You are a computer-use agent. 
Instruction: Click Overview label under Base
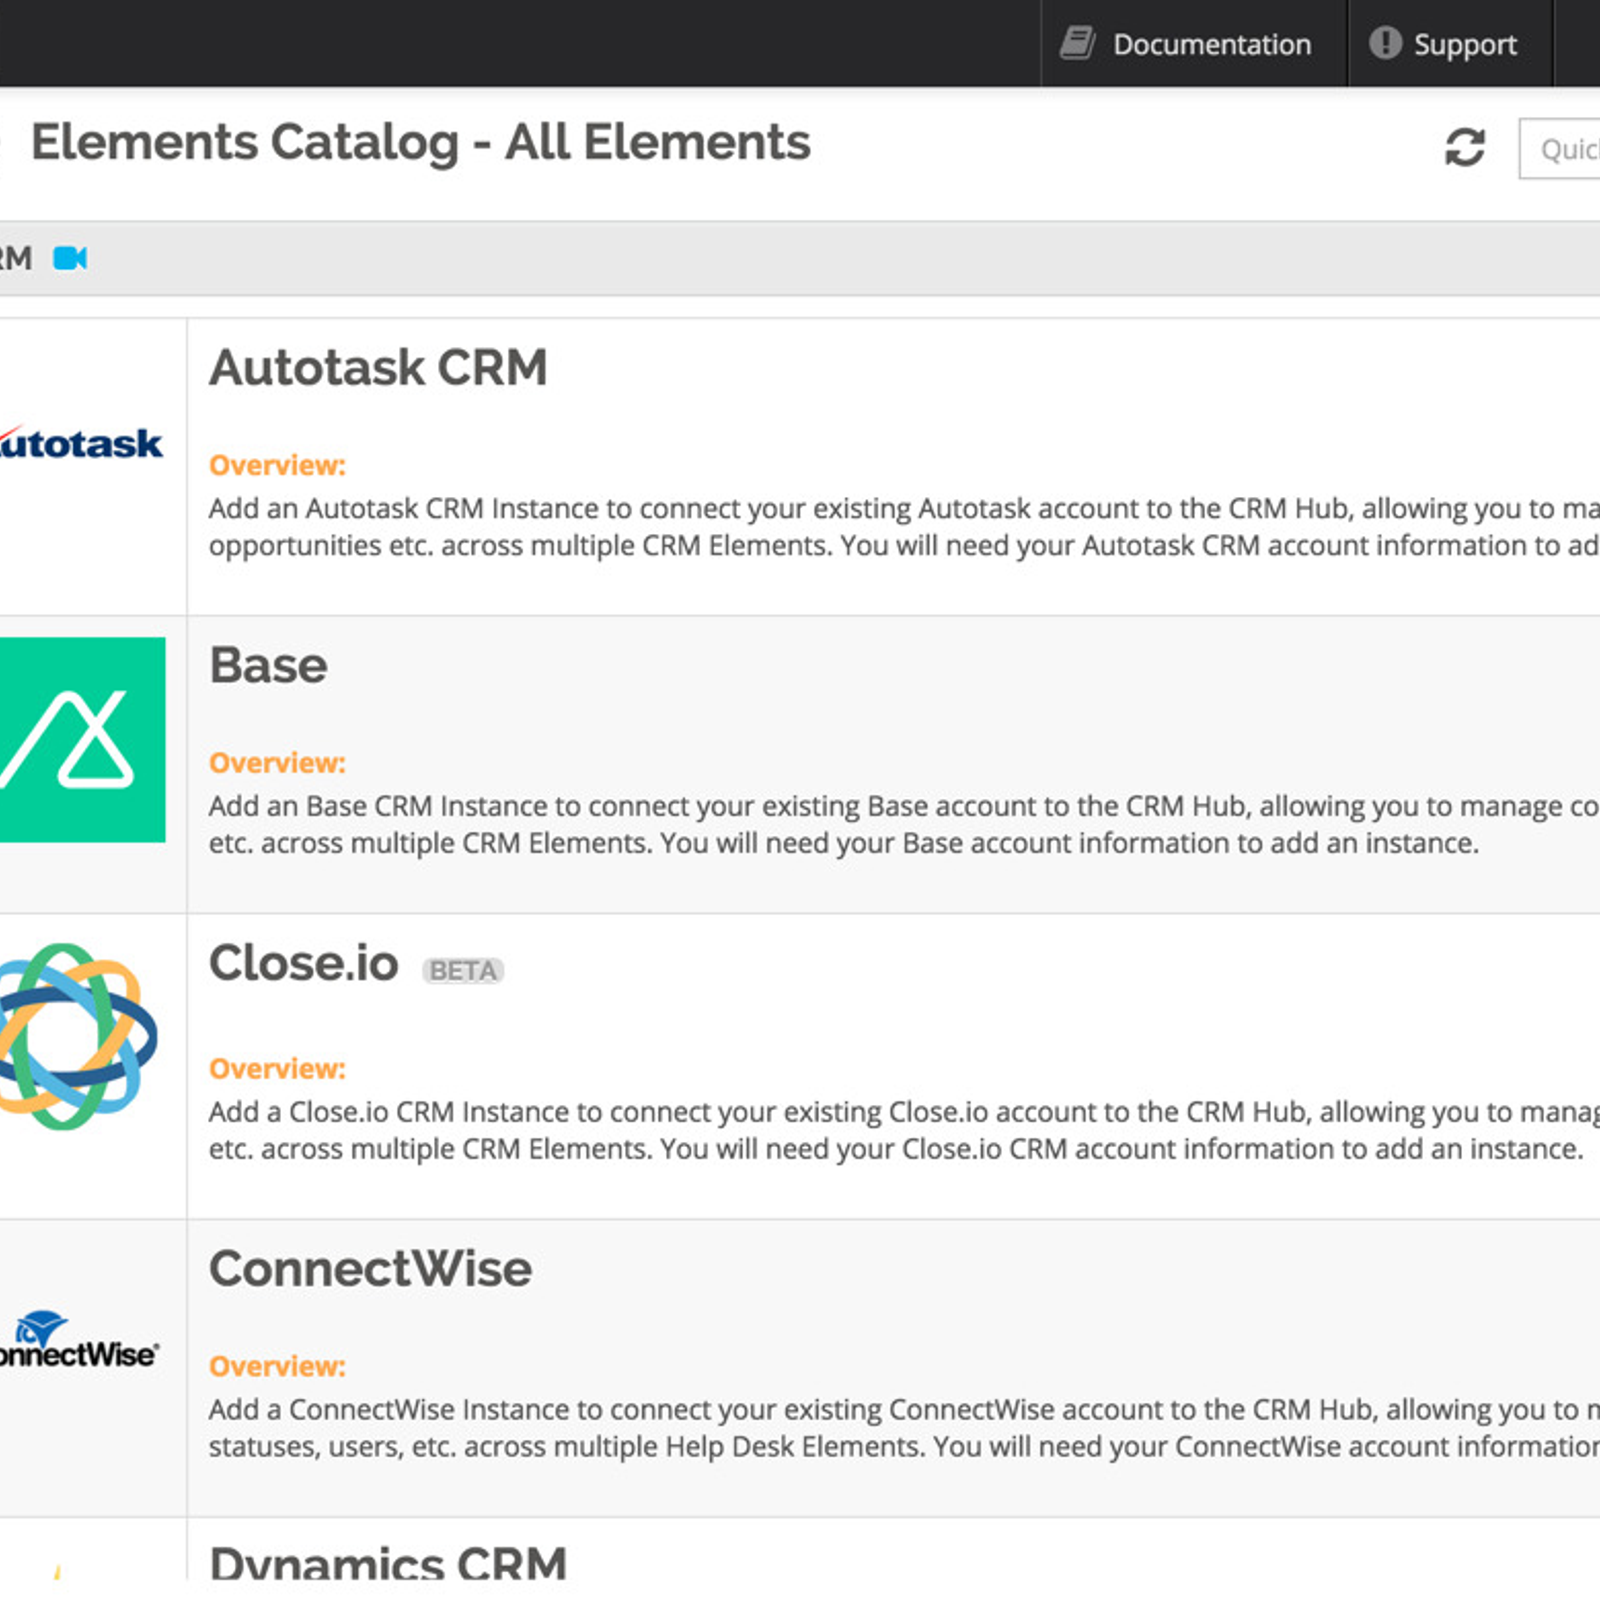277,763
